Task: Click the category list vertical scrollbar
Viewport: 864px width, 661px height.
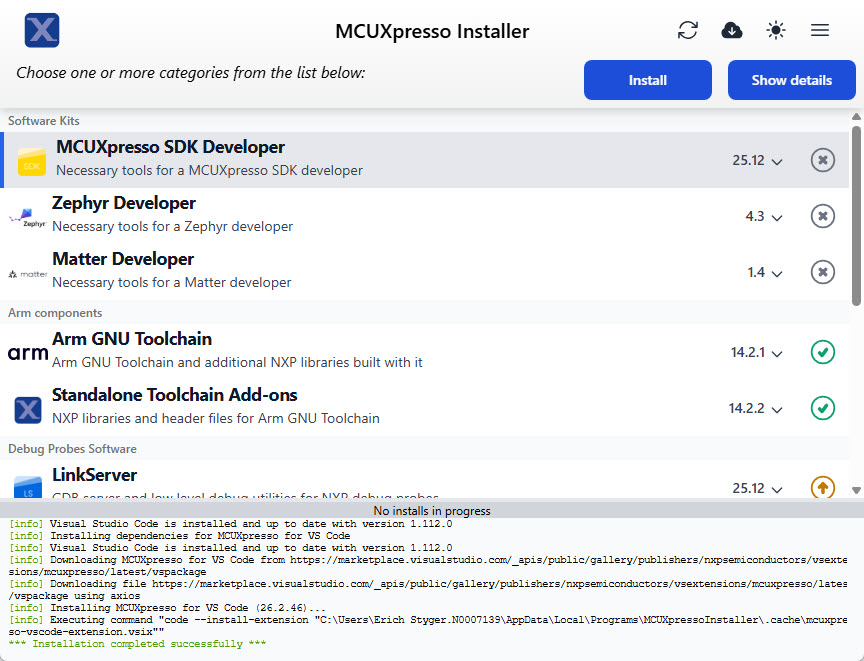Action: point(856,215)
